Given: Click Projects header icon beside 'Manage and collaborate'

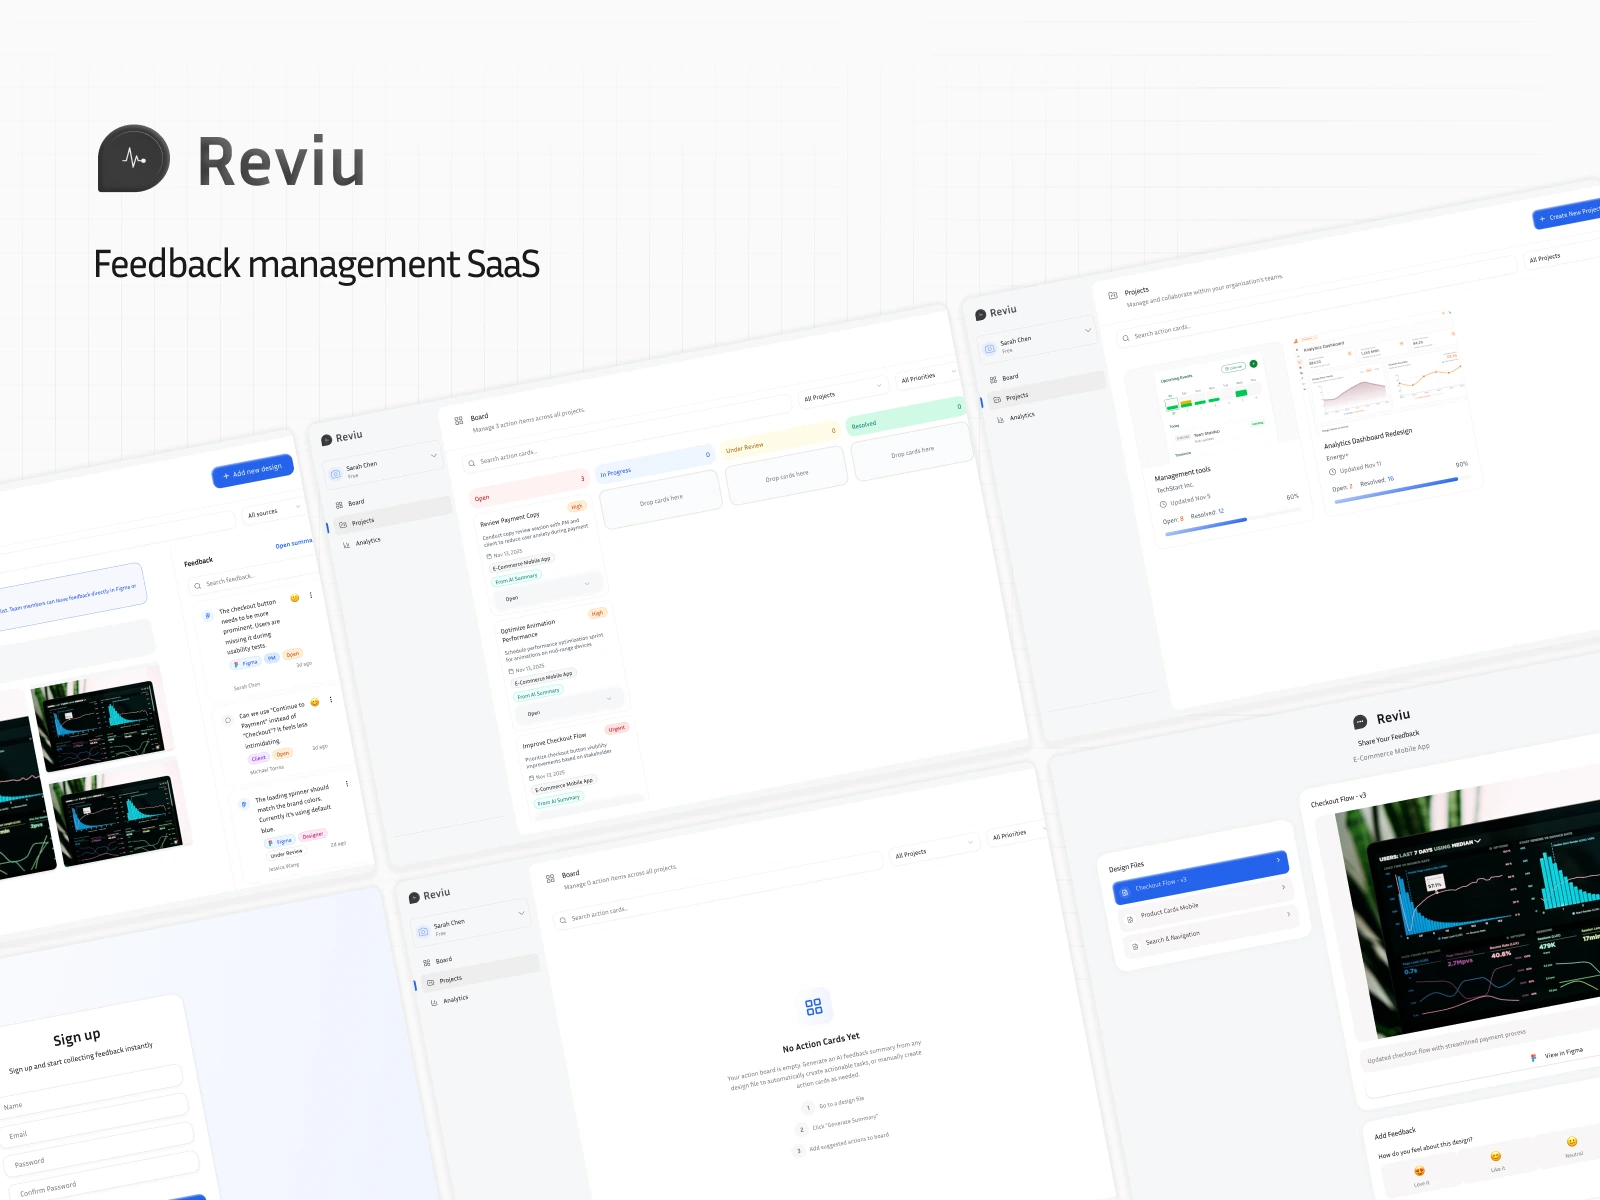Looking at the screenshot, I should point(1113,296).
